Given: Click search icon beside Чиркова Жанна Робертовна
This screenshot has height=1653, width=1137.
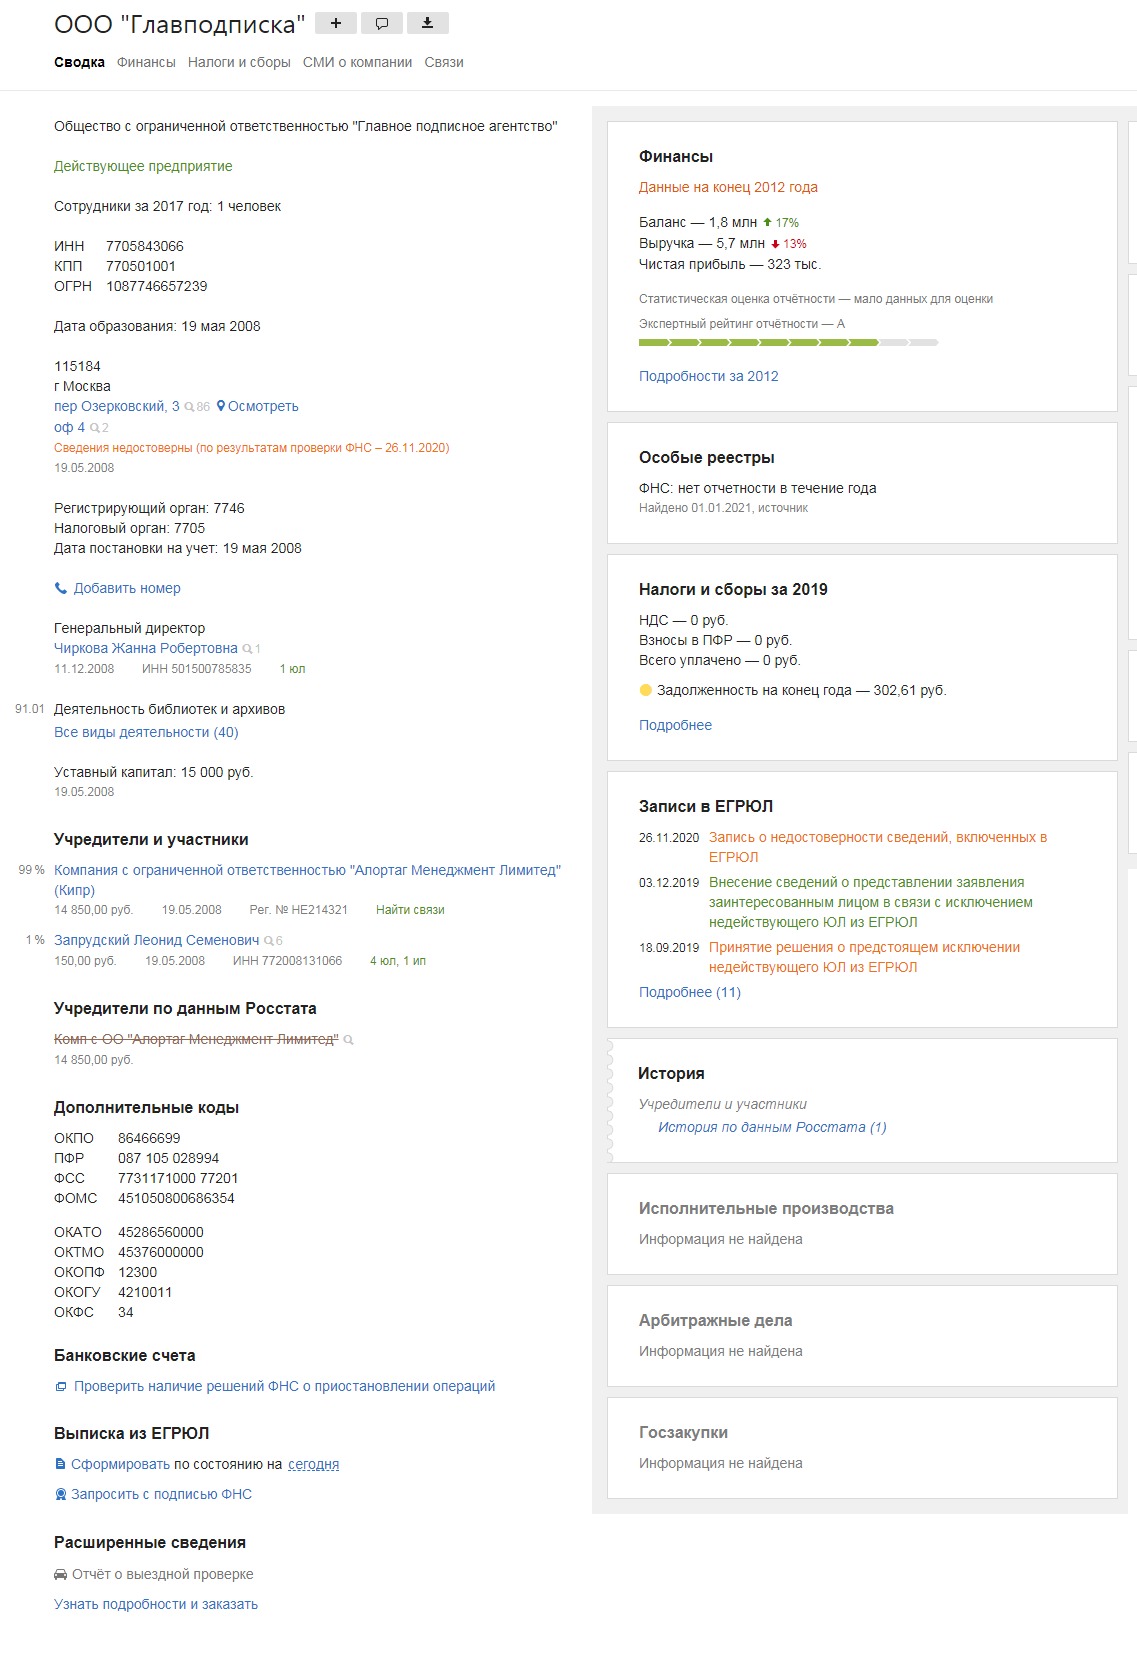Looking at the screenshot, I should coord(247,649).
